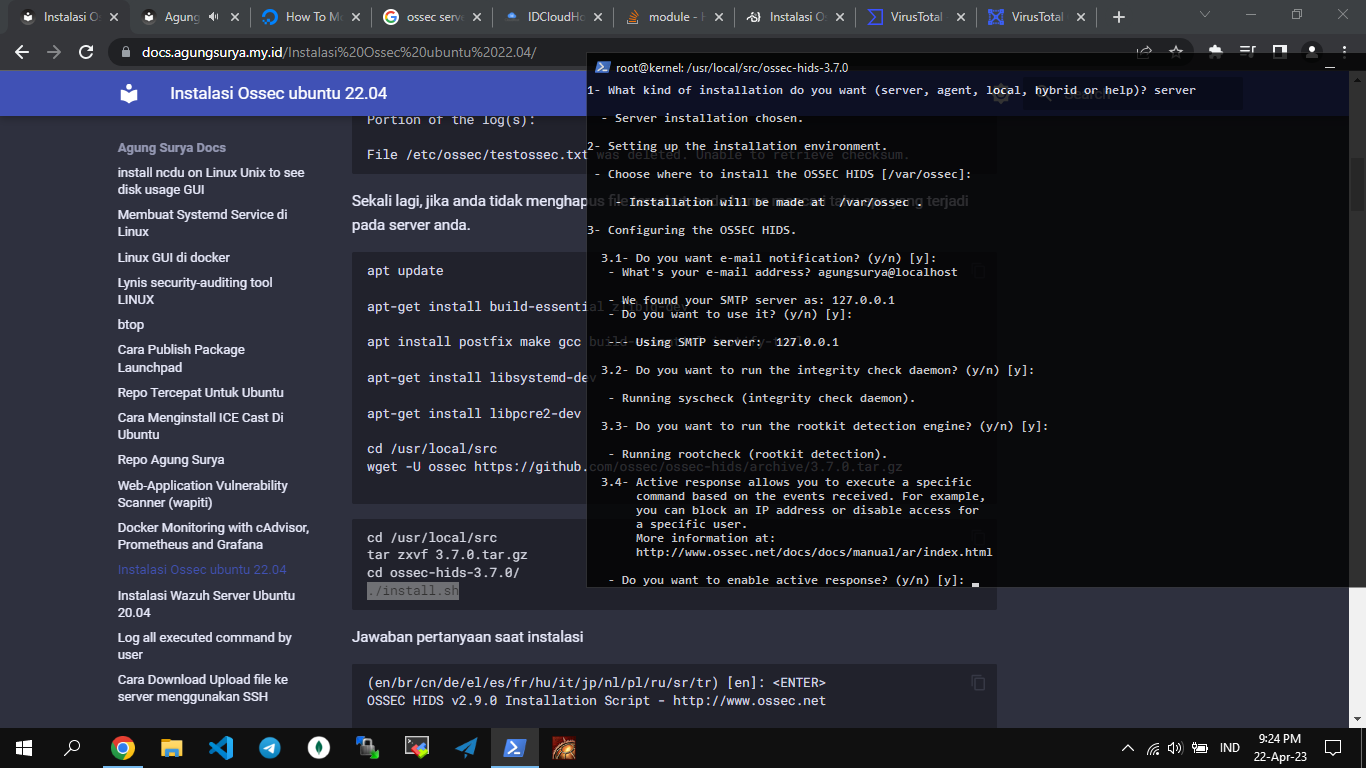The height and width of the screenshot is (768, 1366).
Task: Click the Agung Surya Docs logo icon
Action: coord(129,94)
